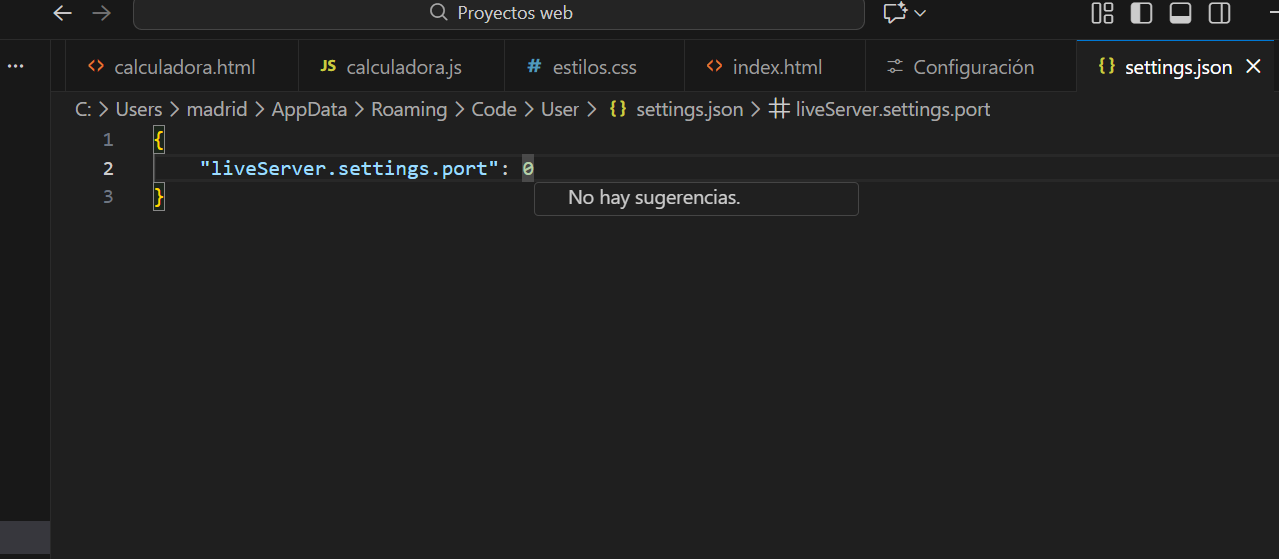
Task: Click the JS icon on calculadora.js tab
Action: point(328,67)
